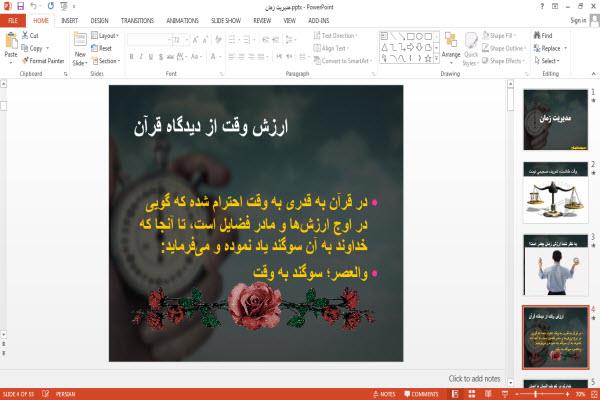600x400 pixels.
Task: Switch to the ANIMATIONS tab
Action: point(183,20)
